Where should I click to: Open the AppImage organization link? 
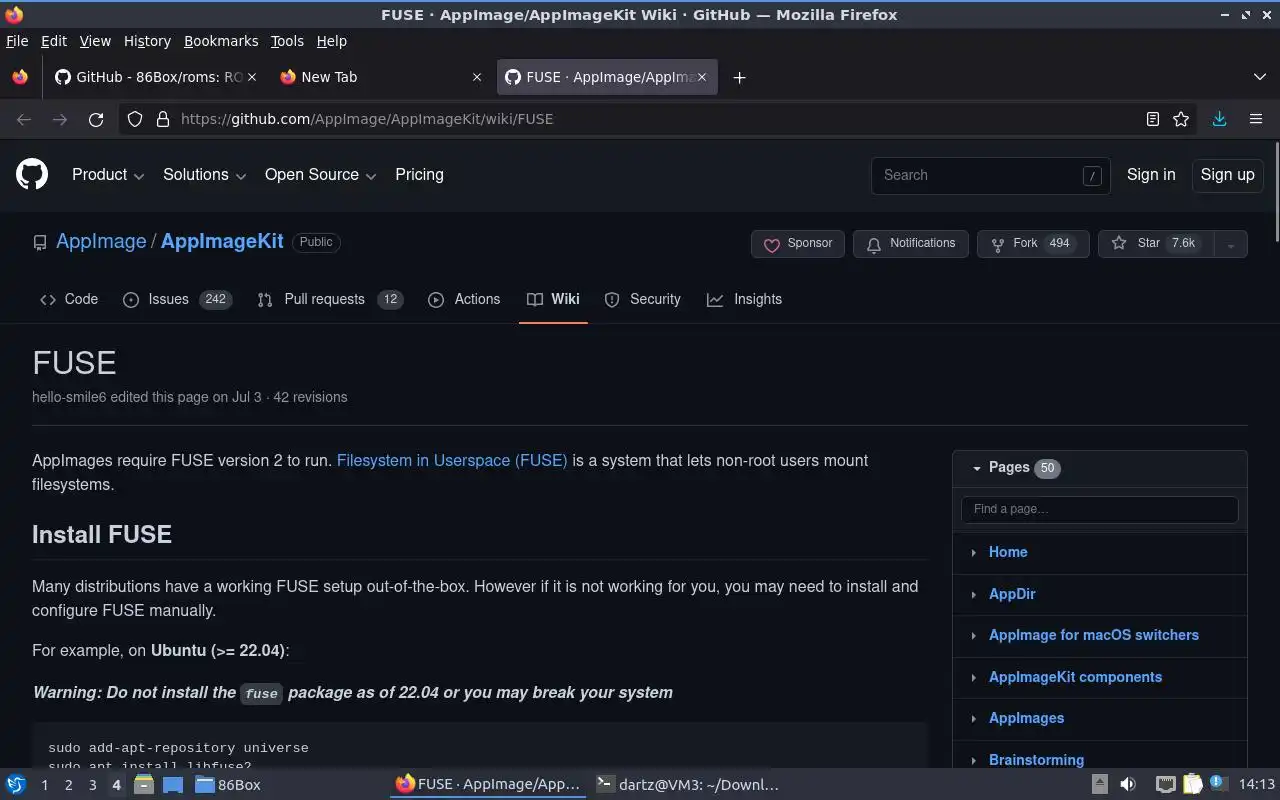pyautogui.click(x=101, y=242)
